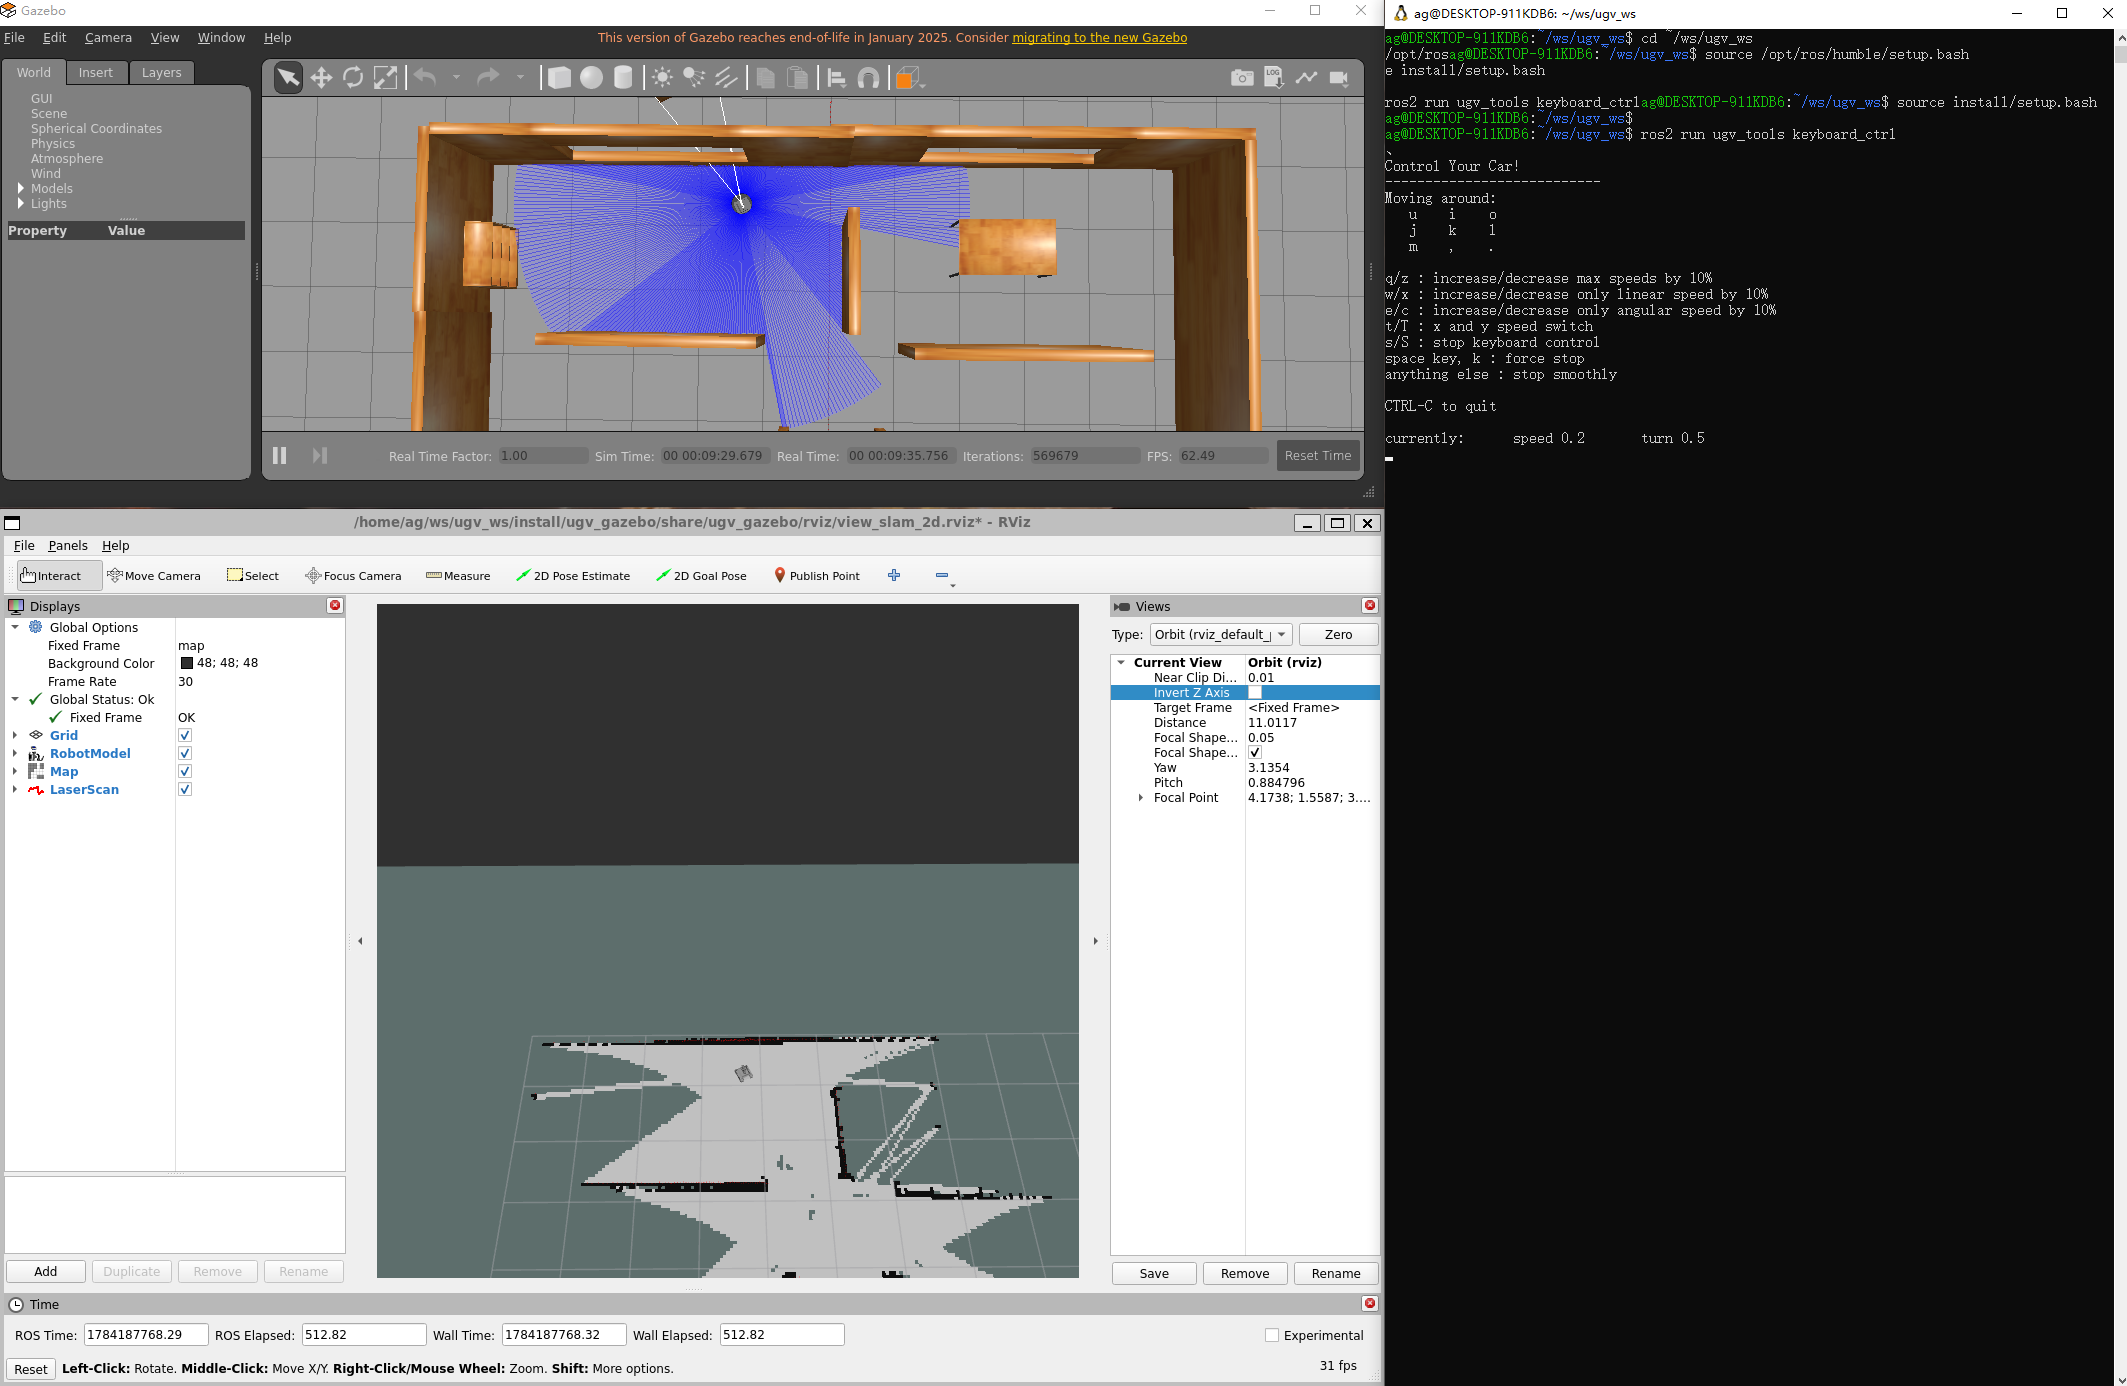Activate Gazebo translate mode tool
This screenshot has width=2127, height=1386.
click(321, 78)
